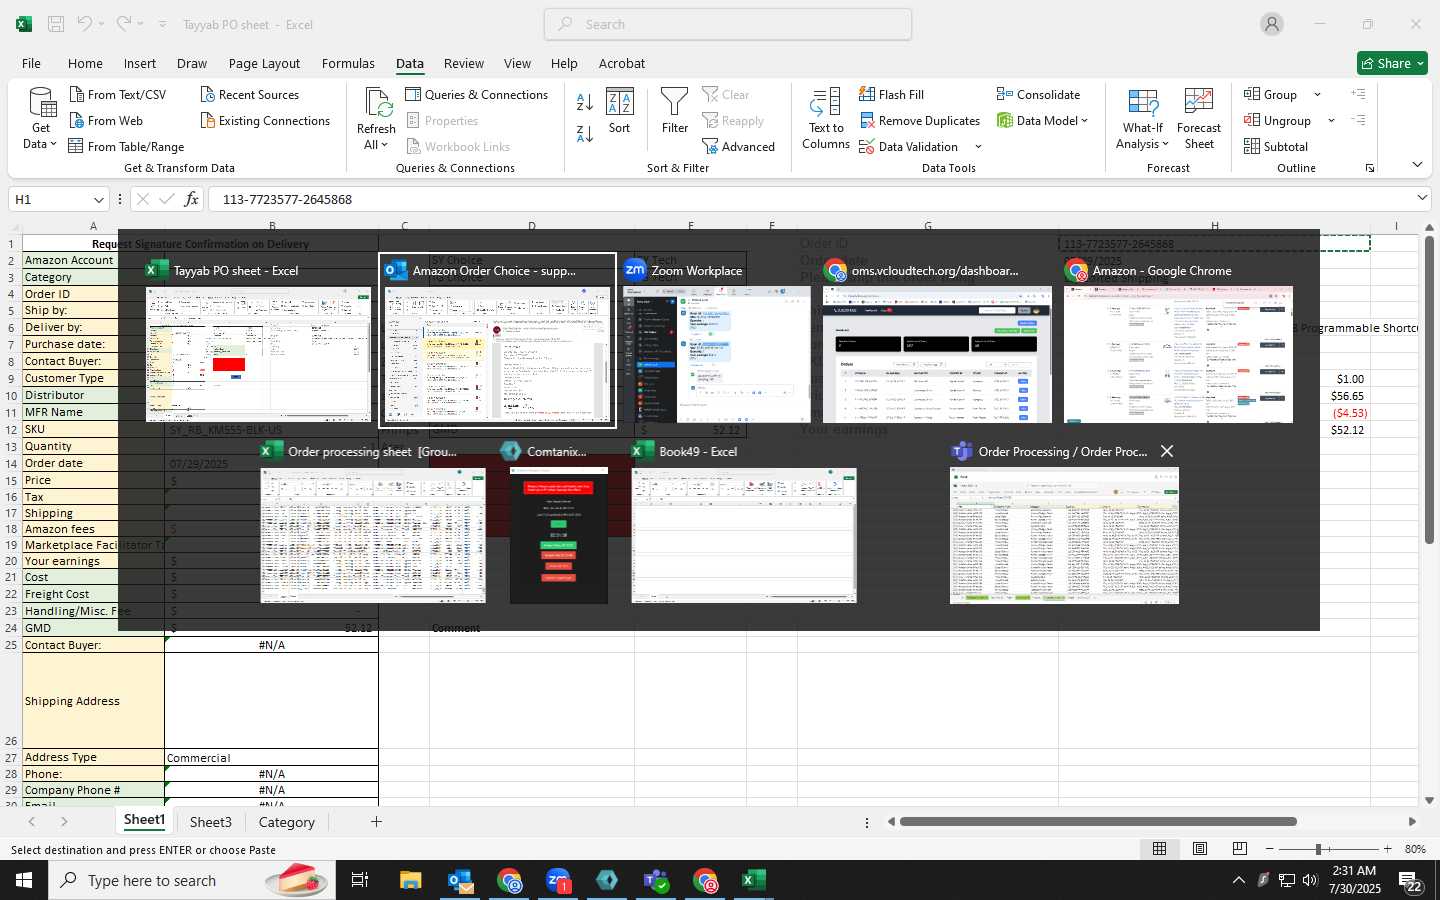Click the vertical scrollbar thumb
This screenshot has width=1440, height=900.
point(1429,390)
